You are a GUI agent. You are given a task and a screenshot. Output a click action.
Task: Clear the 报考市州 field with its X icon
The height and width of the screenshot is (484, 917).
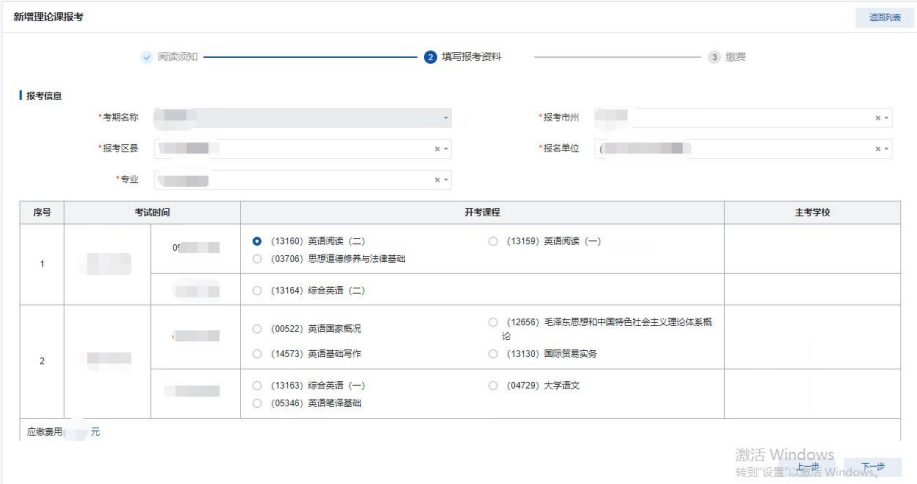[878, 118]
